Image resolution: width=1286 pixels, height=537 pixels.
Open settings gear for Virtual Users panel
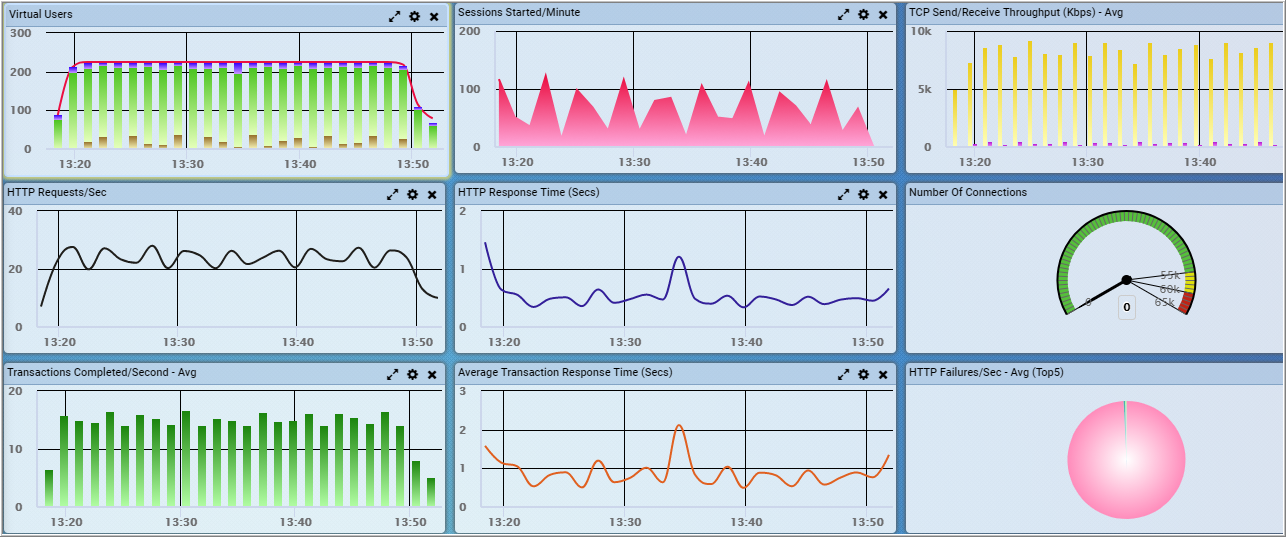tap(414, 16)
